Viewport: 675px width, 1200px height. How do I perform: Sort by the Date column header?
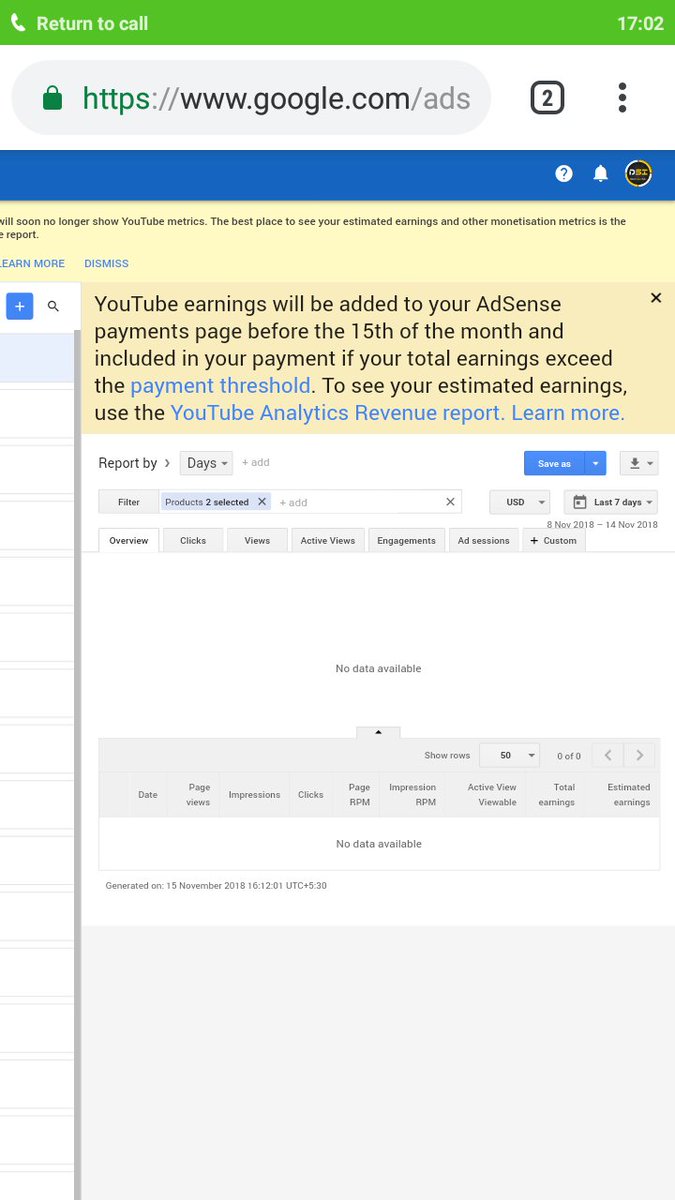tap(148, 795)
